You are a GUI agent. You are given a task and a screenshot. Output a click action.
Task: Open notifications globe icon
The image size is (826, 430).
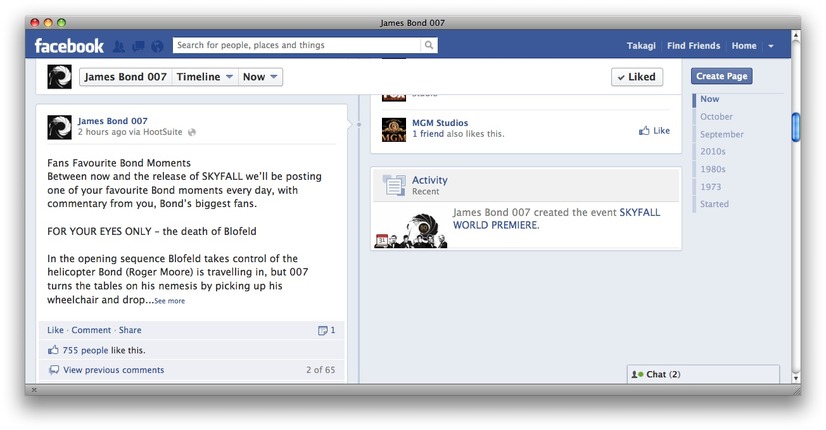157,46
